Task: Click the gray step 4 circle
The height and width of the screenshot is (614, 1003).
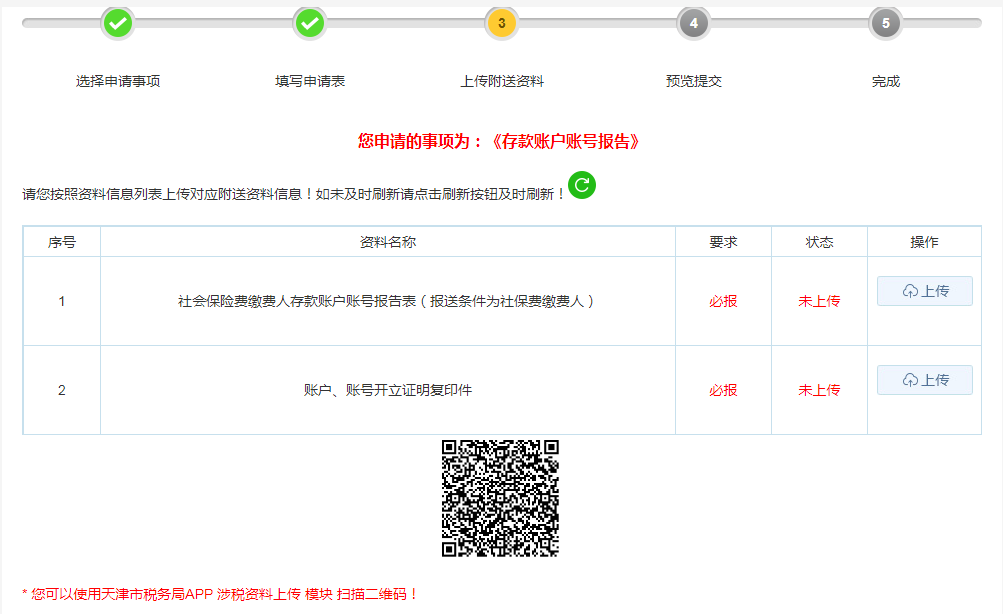Action: click(693, 24)
